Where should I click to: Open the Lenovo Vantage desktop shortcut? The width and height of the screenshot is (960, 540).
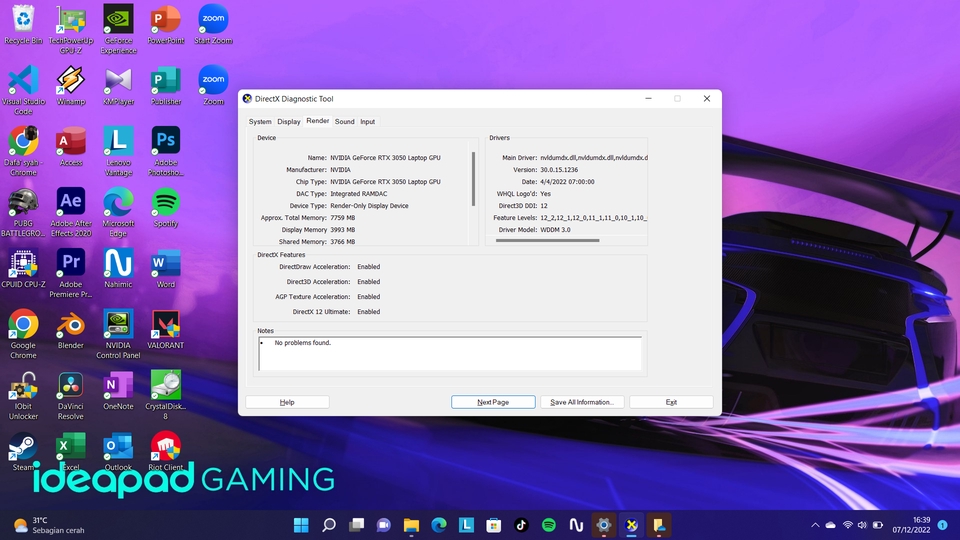click(118, 151)
